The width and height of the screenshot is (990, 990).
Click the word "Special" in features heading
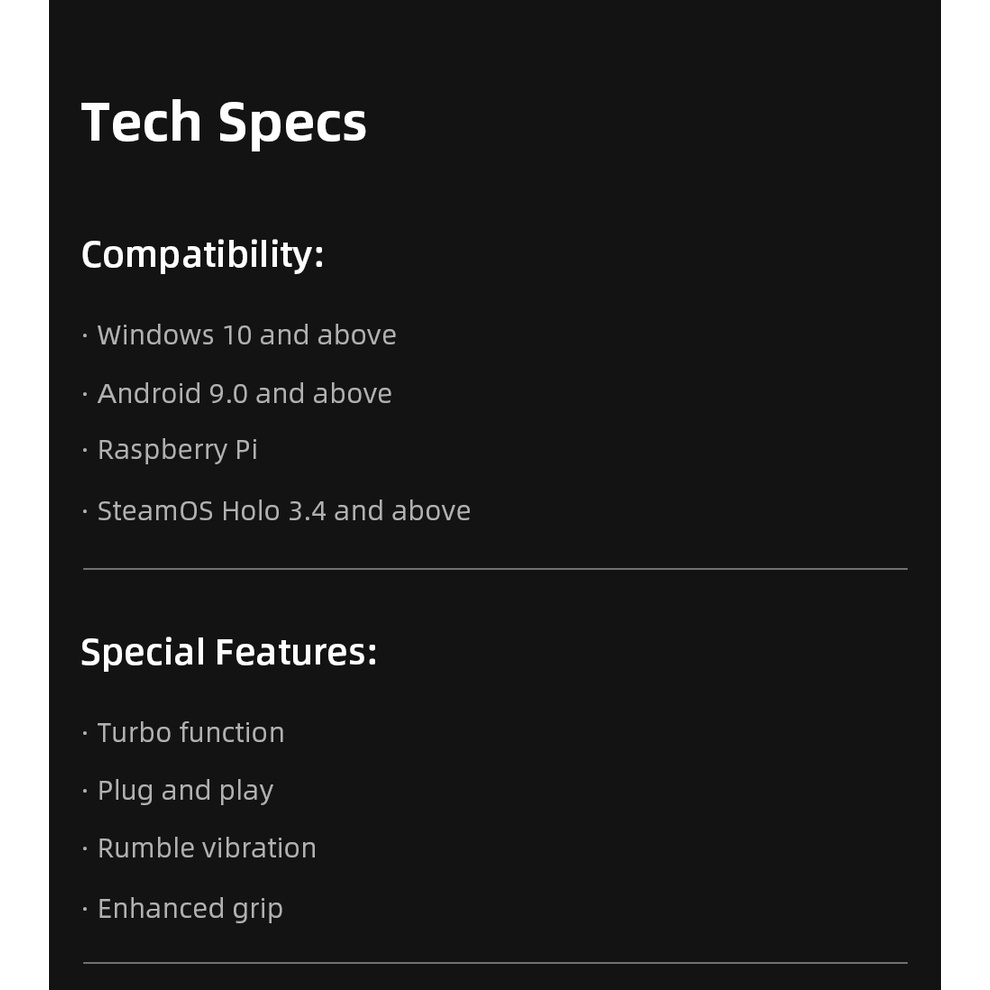(x=143, y=652)
